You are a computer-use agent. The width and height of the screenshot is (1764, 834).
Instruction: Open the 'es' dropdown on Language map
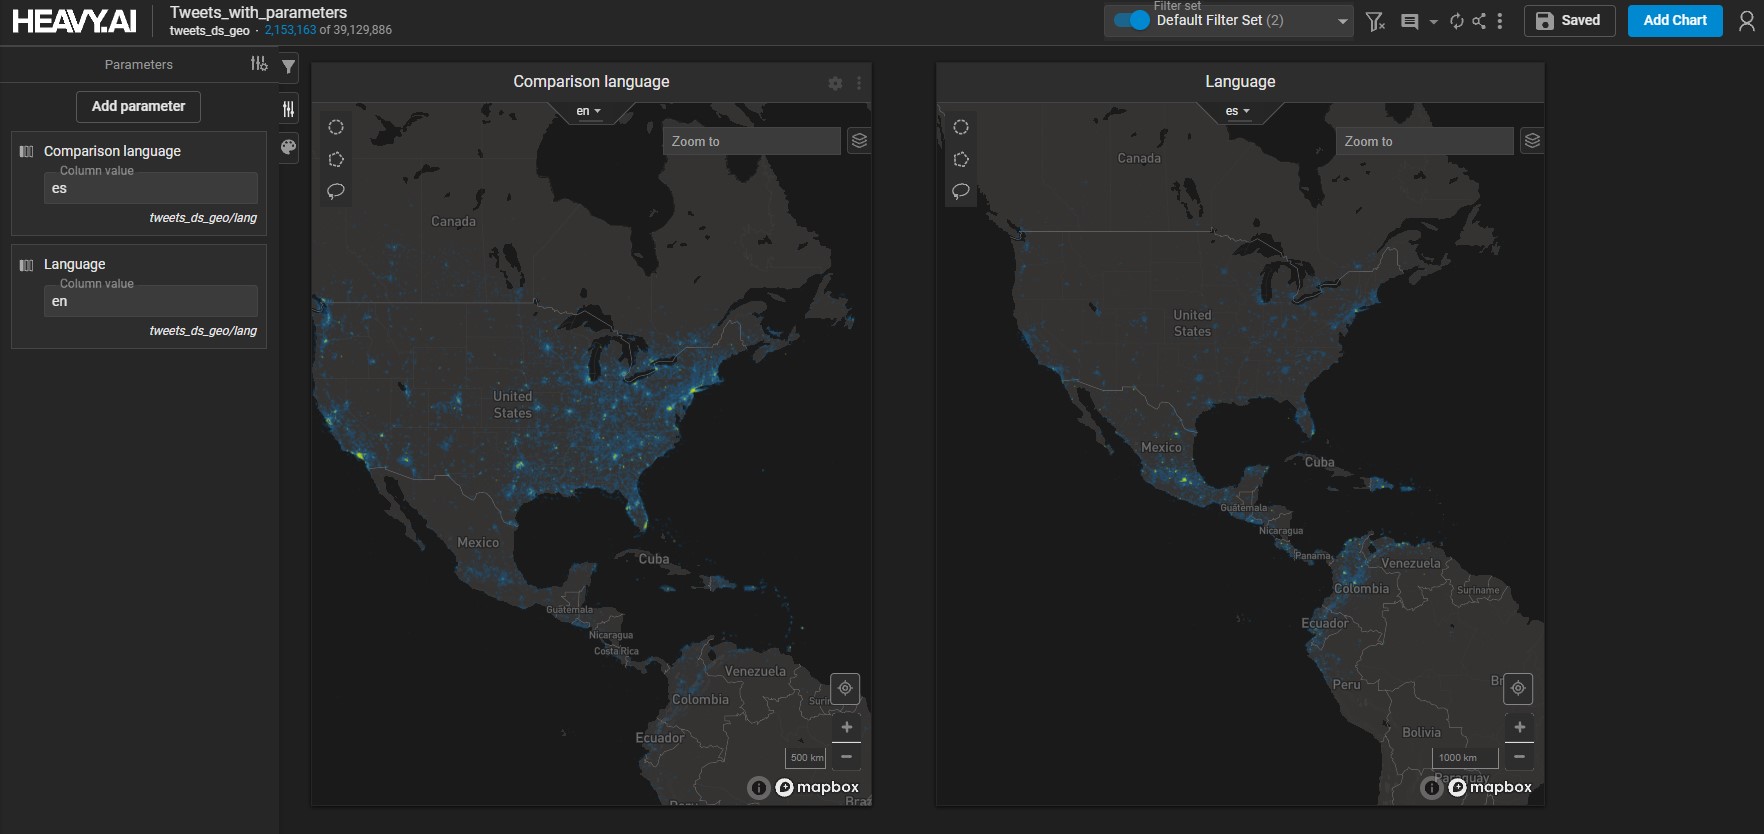click(1238, 111)
